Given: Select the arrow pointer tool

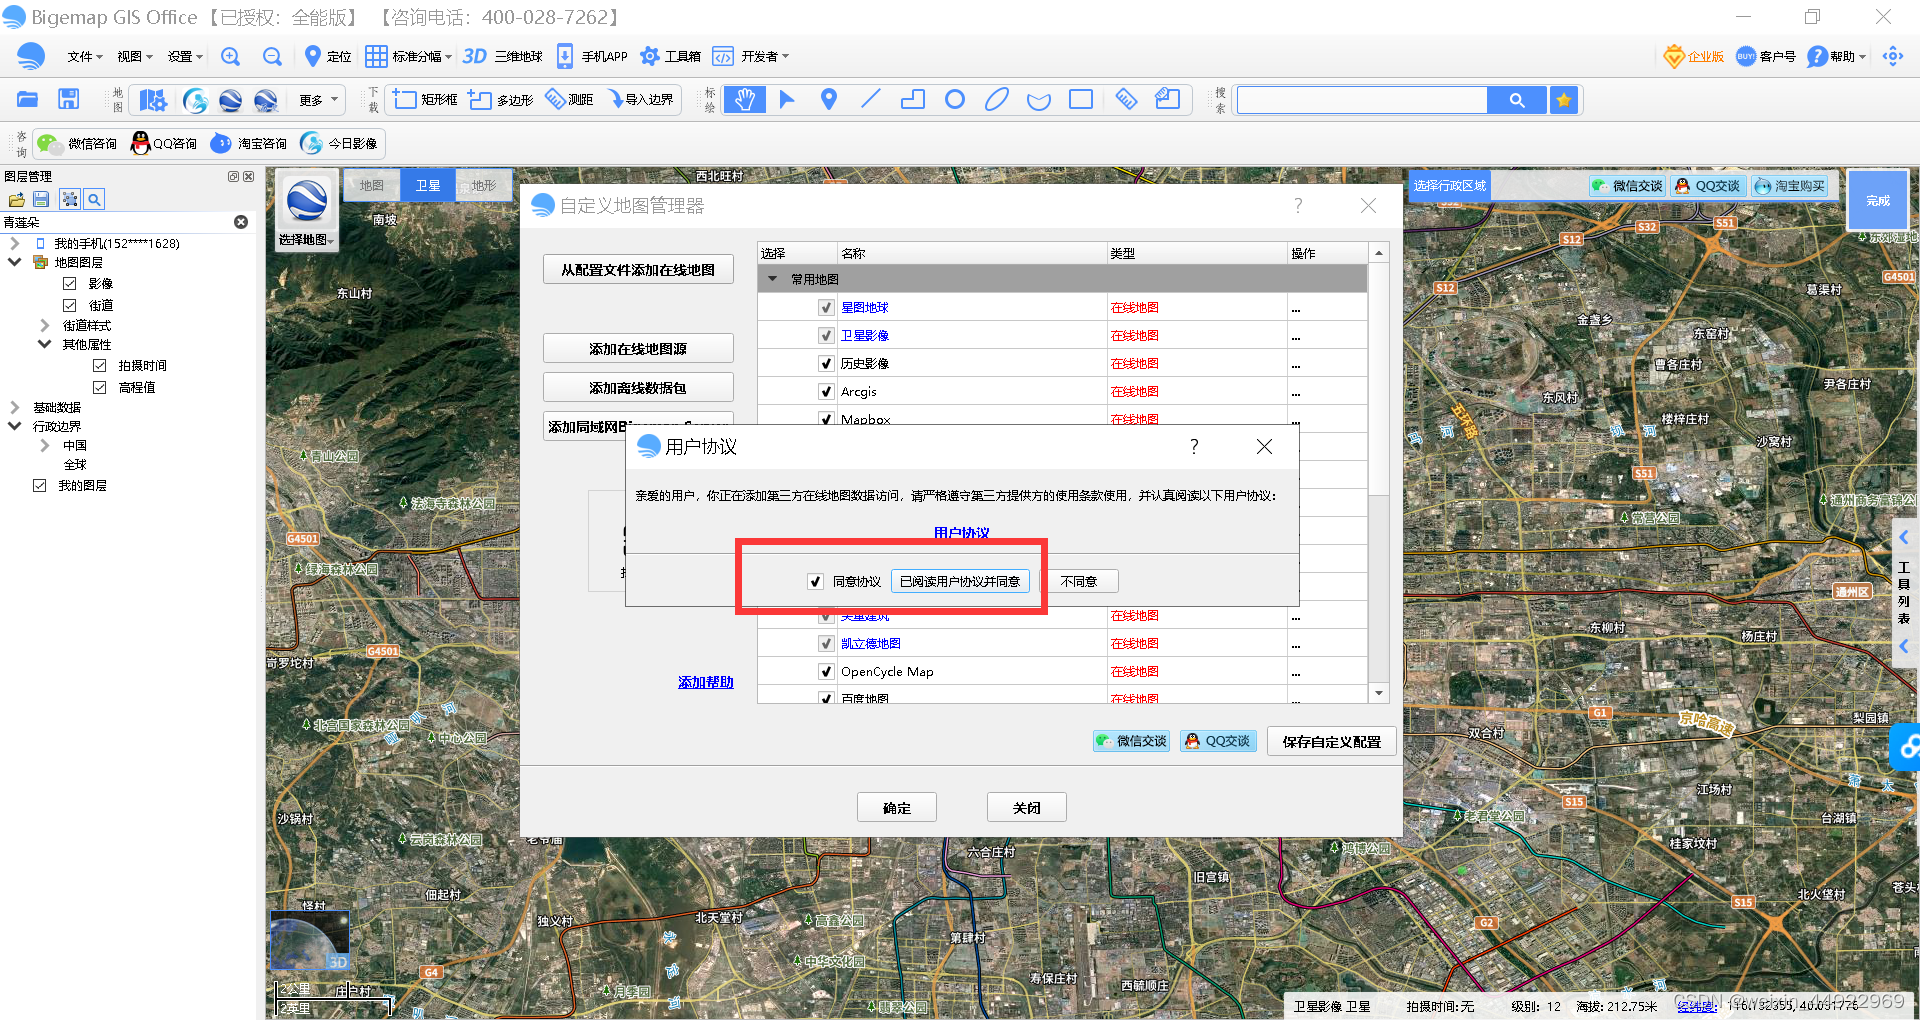Looking at the screenshot, I should [x=787, y=99].
